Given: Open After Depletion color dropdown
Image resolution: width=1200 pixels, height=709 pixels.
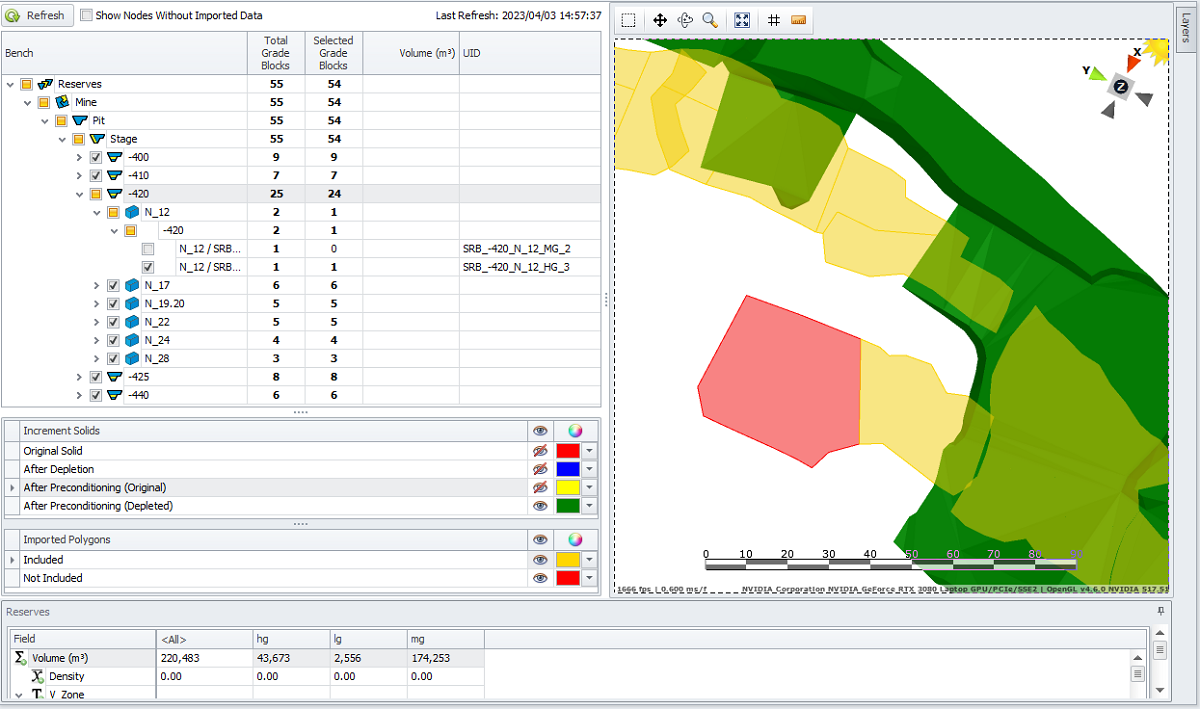Looking at the screenshot, I should 590,470.
